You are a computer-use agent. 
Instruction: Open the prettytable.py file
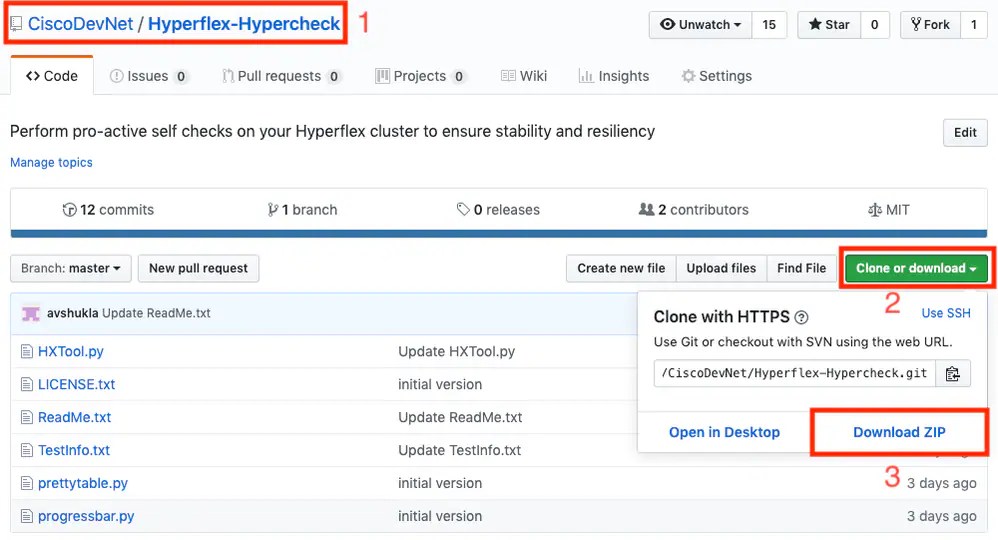click(83, 483)
